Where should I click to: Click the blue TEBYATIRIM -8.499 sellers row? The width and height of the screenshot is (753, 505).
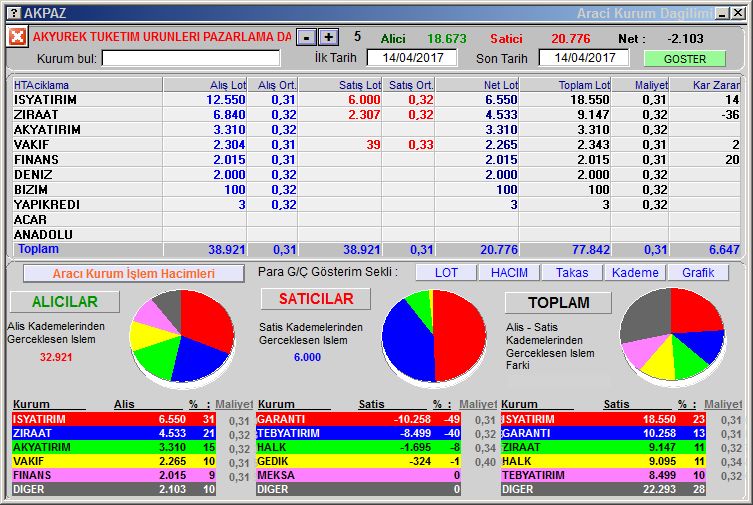tap(358, 433)
